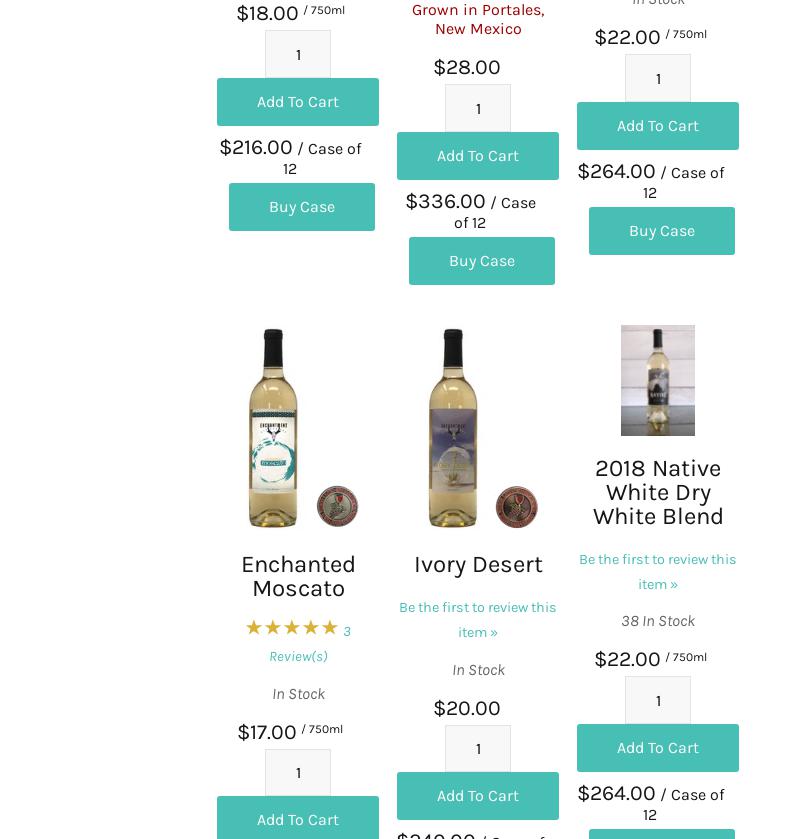Screen dimensions: 785x839
Task: Buy the $216.00 case of 12
Action: pyautogui.click(x=302, y=207)
